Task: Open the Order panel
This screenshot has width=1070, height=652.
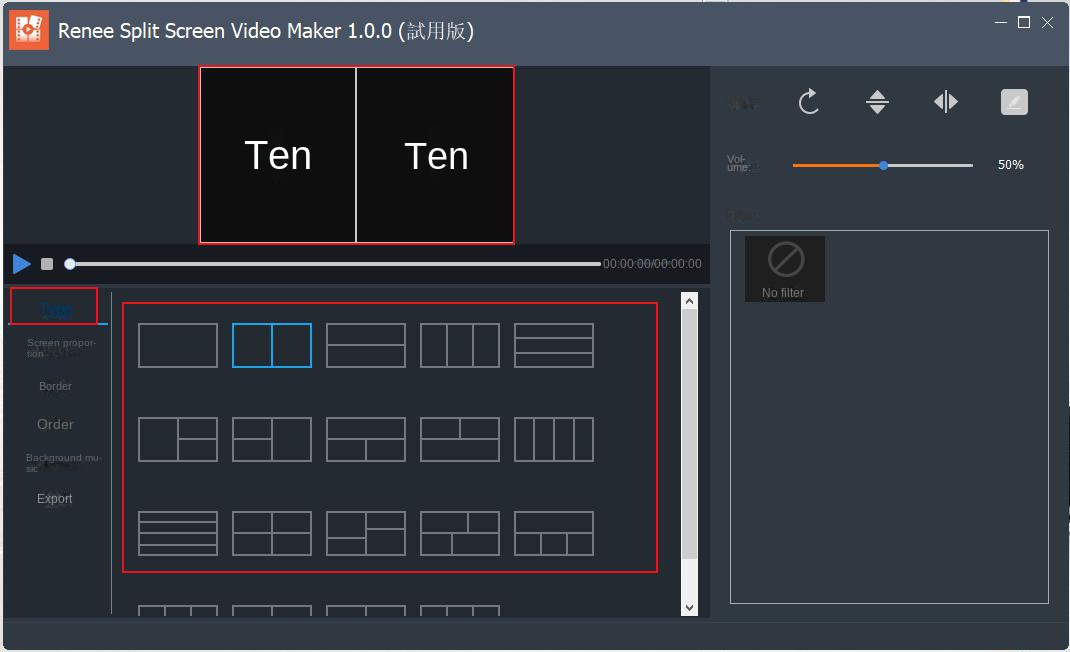Action: [x=54, y=424]
